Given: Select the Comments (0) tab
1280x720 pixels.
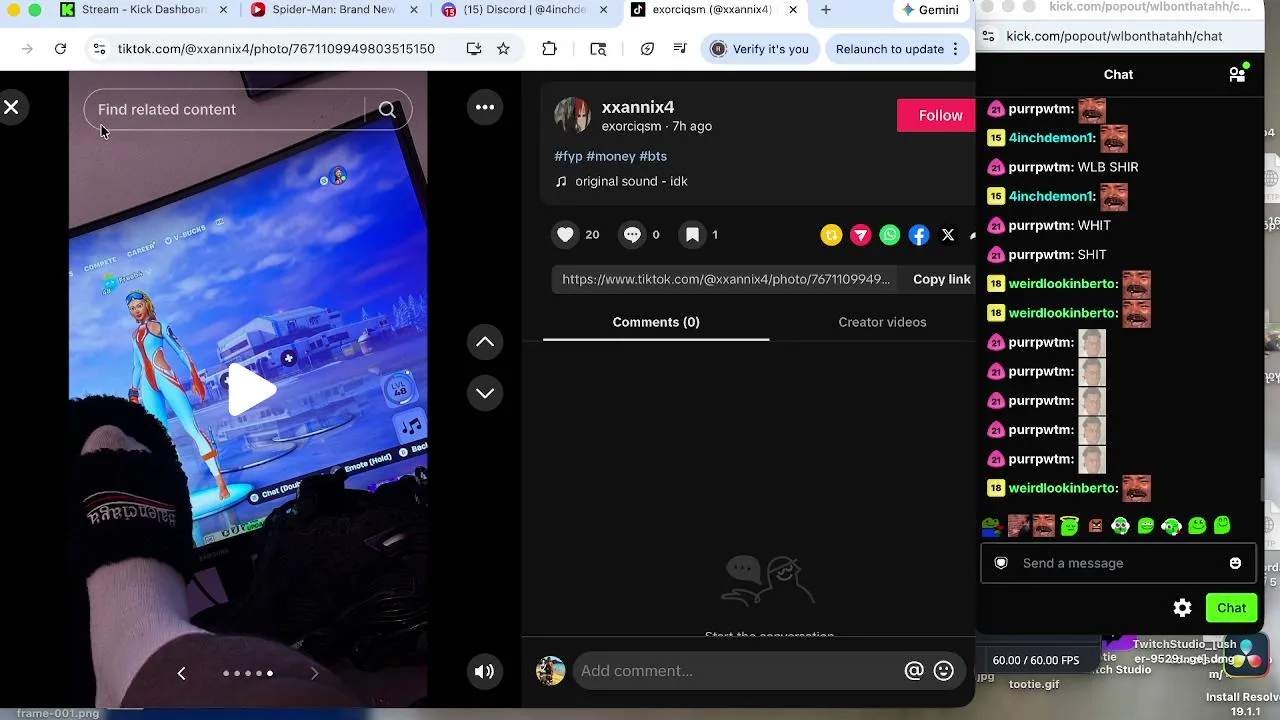Looking at the screenshot, I should click(656, 322).
